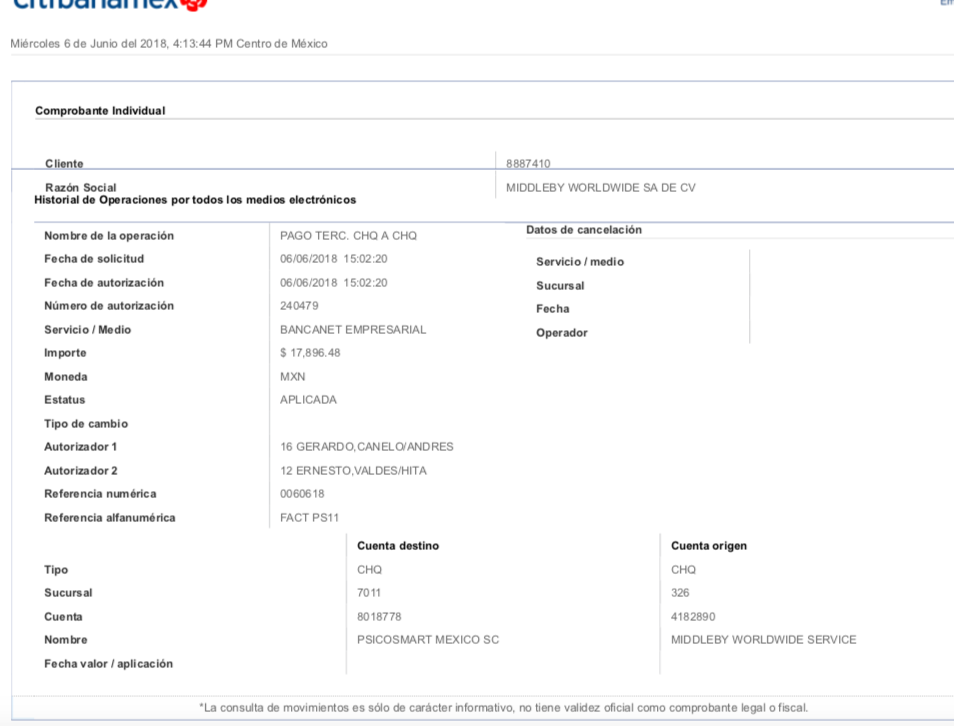Viewport: 954px width, 726px height.
Task: Select 'BANCANET EMPRESARIAL' value
Action: (x=353, y=330)
